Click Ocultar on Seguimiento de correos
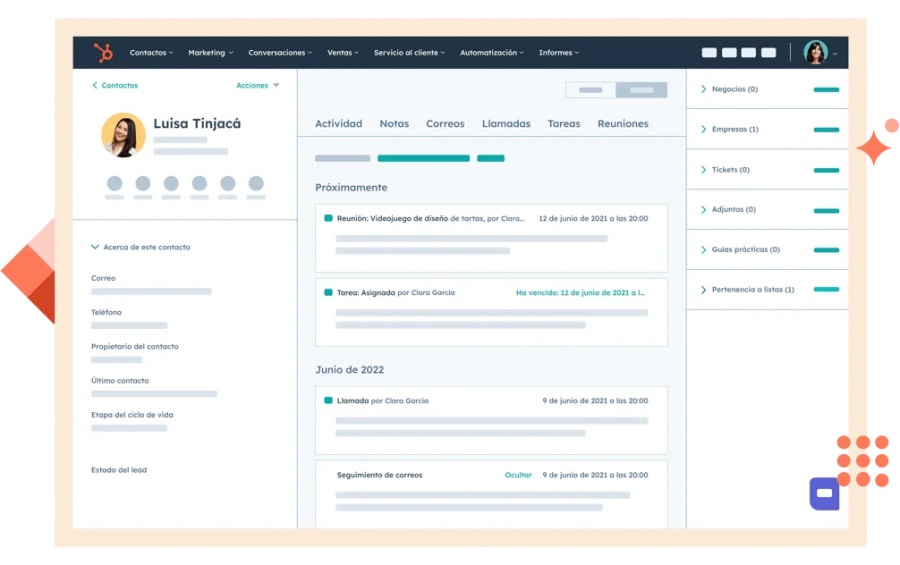900x565 pixels. pos(518,475)
